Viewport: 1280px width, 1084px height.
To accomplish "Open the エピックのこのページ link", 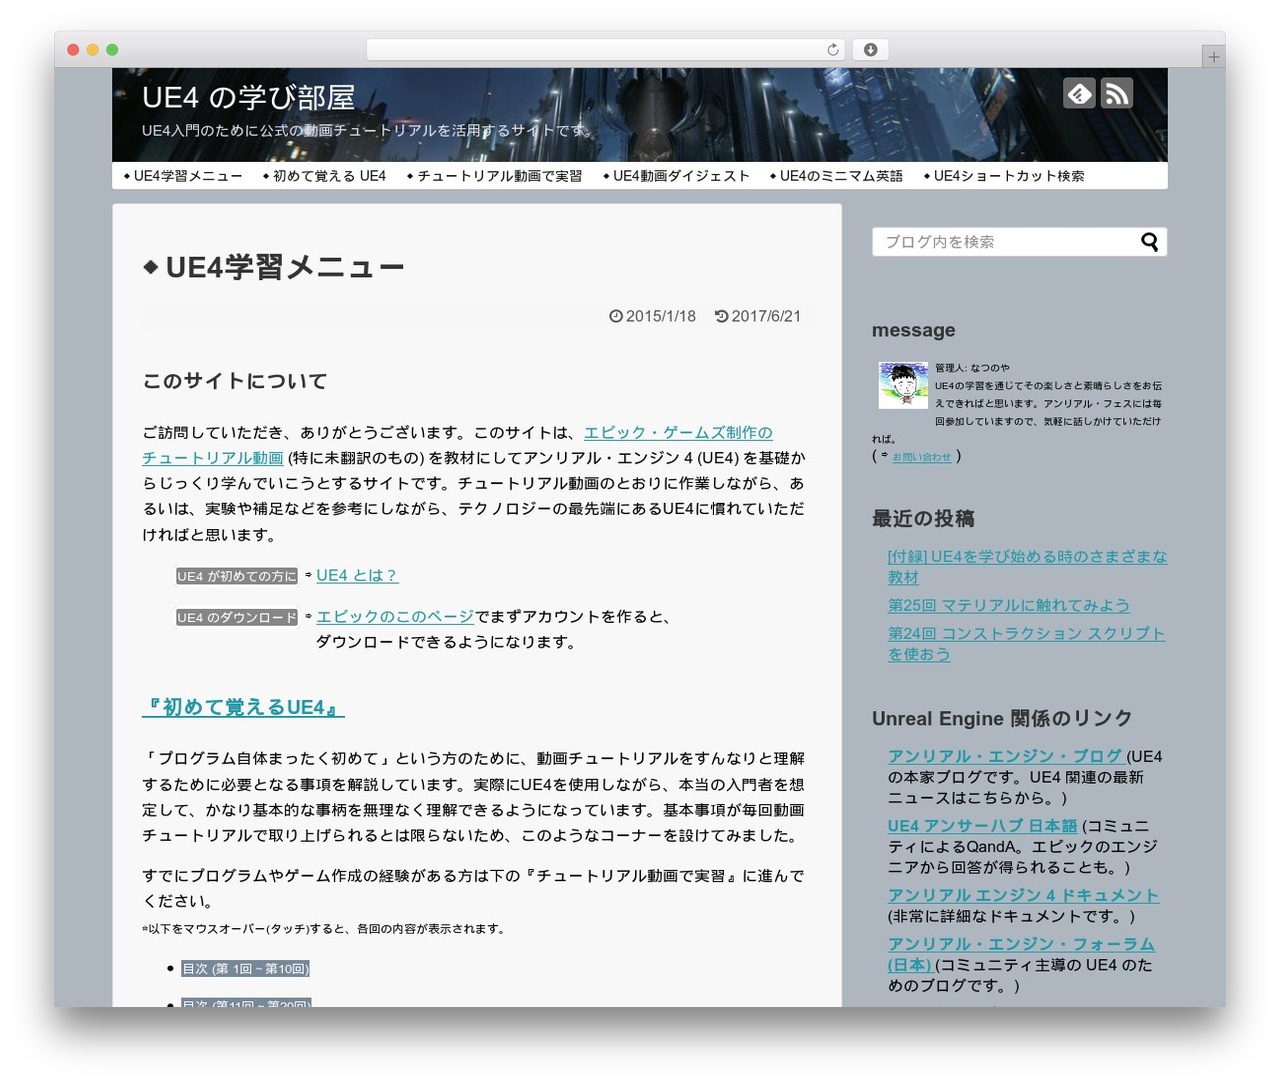I will point(395,617).
